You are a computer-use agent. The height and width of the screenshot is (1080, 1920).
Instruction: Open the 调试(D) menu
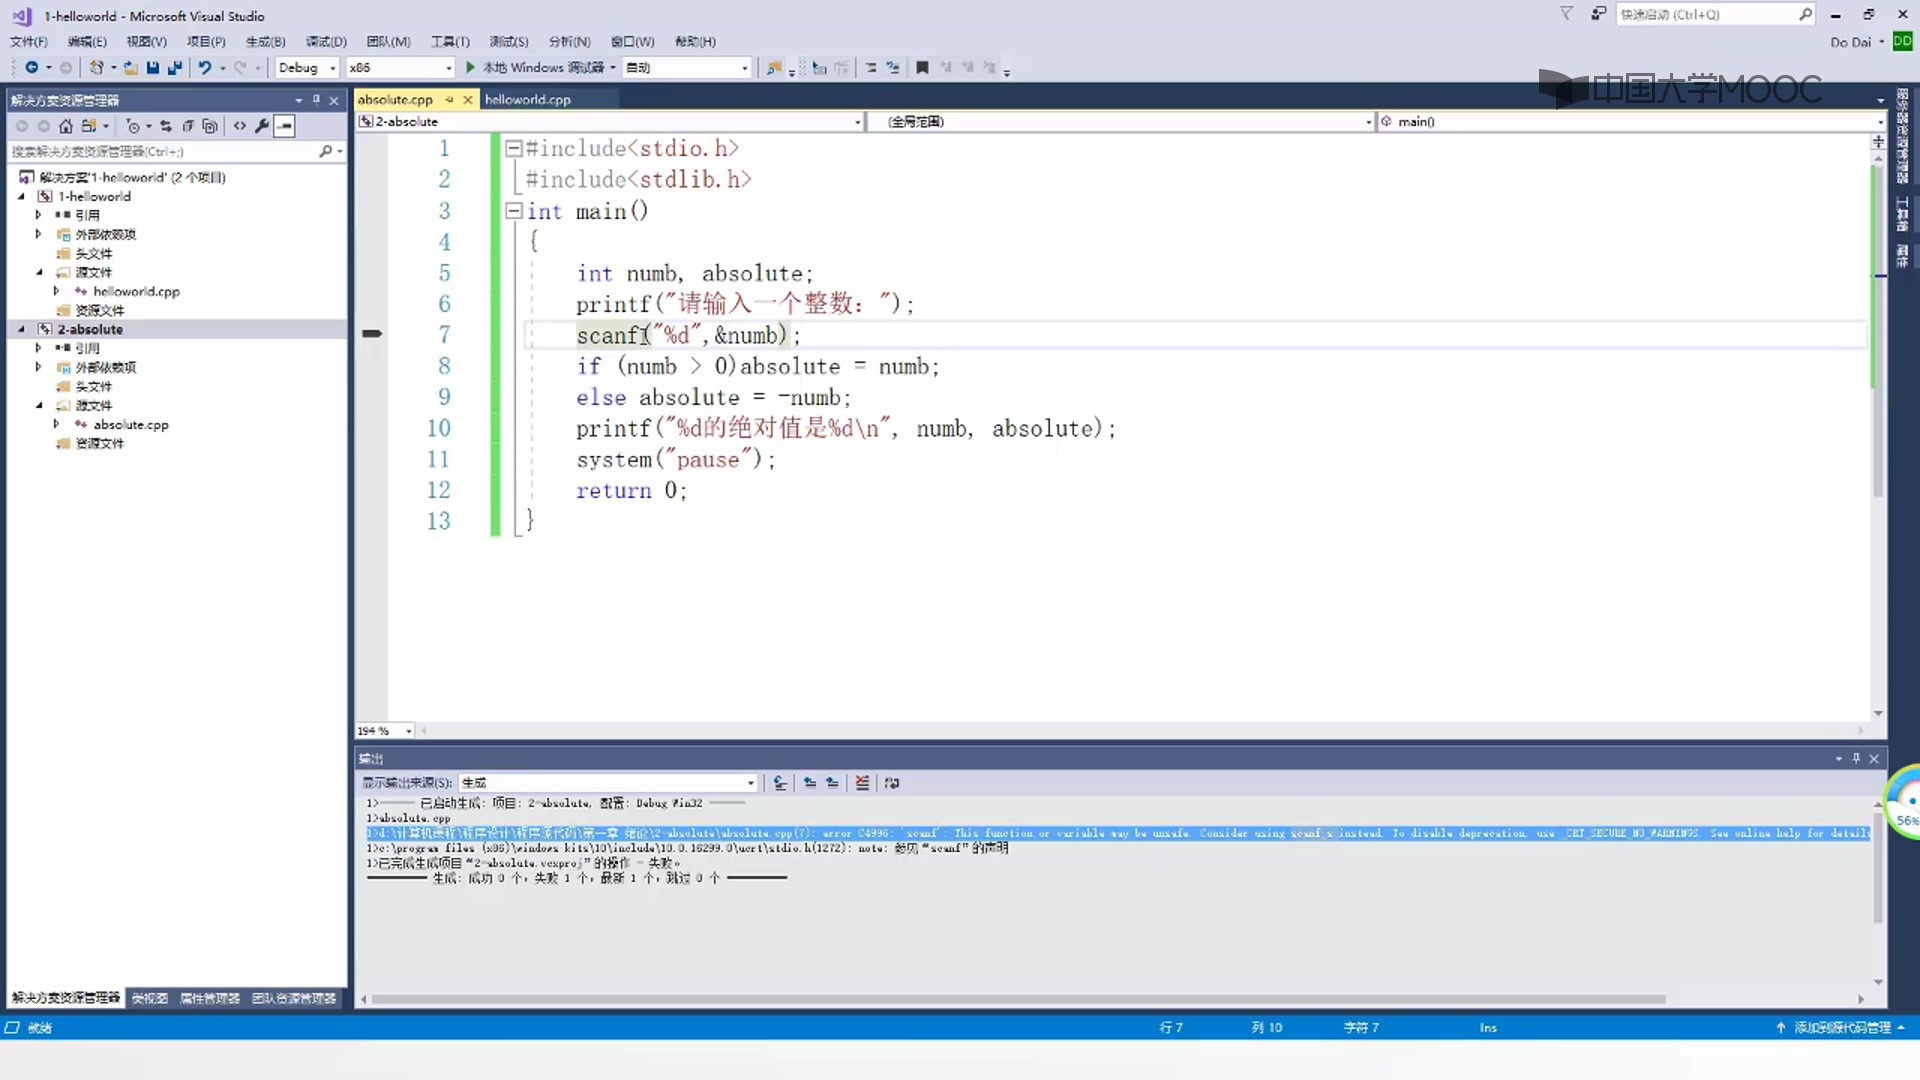click(326, 42)
